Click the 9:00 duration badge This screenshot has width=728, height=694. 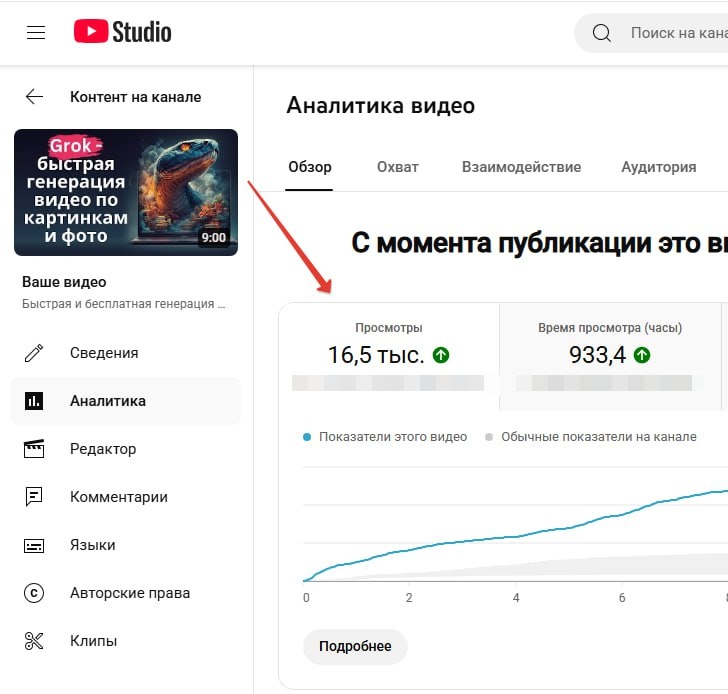click(x=214, y=238)
